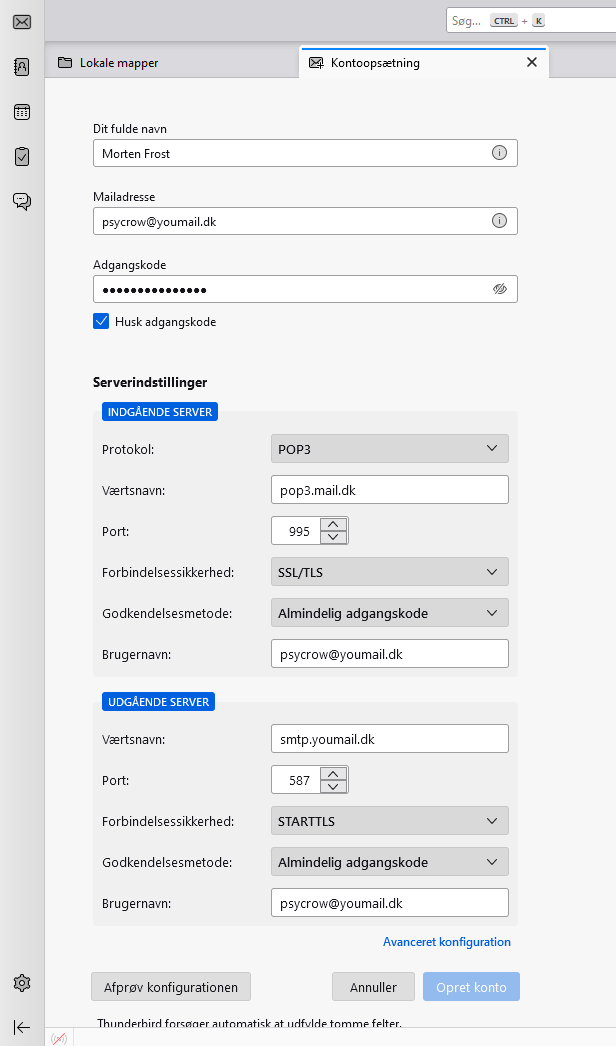Open the Protokol POP3 dropdown
616x1046 pixels.
click(x=389, y=449)
